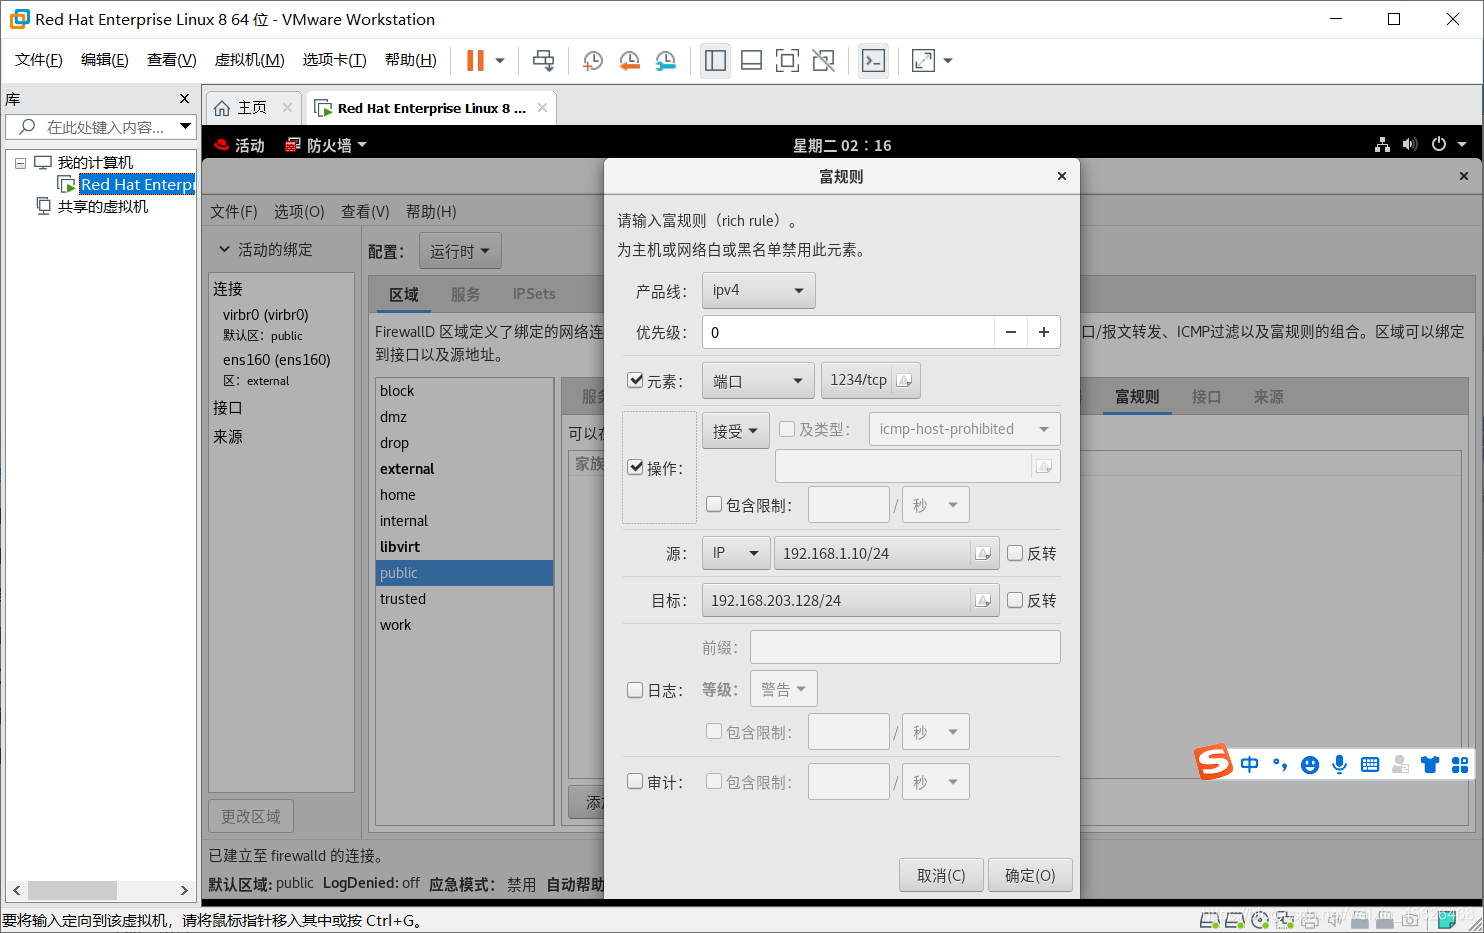Open the library search dropdown arrow
Viewport: 1484px width, 933px height.
pos(185,126)
